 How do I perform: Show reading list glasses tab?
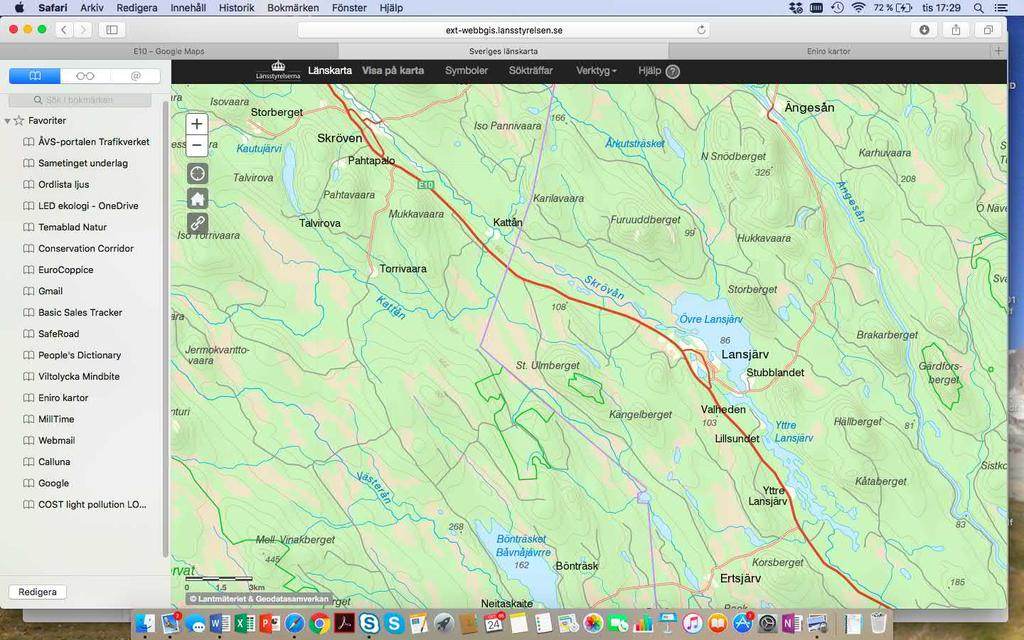86,76
